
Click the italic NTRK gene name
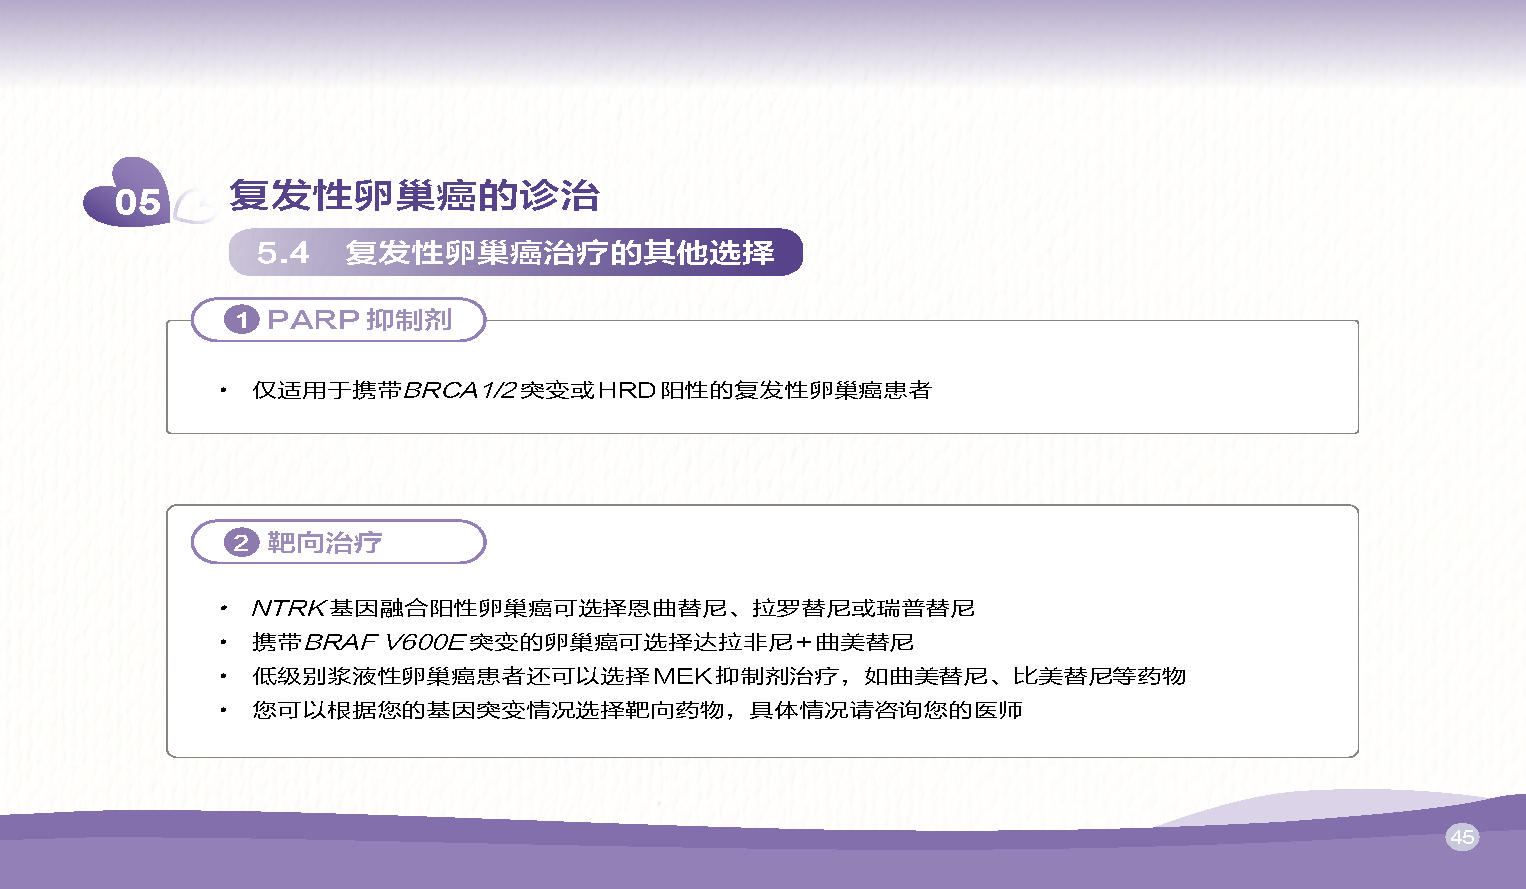click(x=289, y=608)
